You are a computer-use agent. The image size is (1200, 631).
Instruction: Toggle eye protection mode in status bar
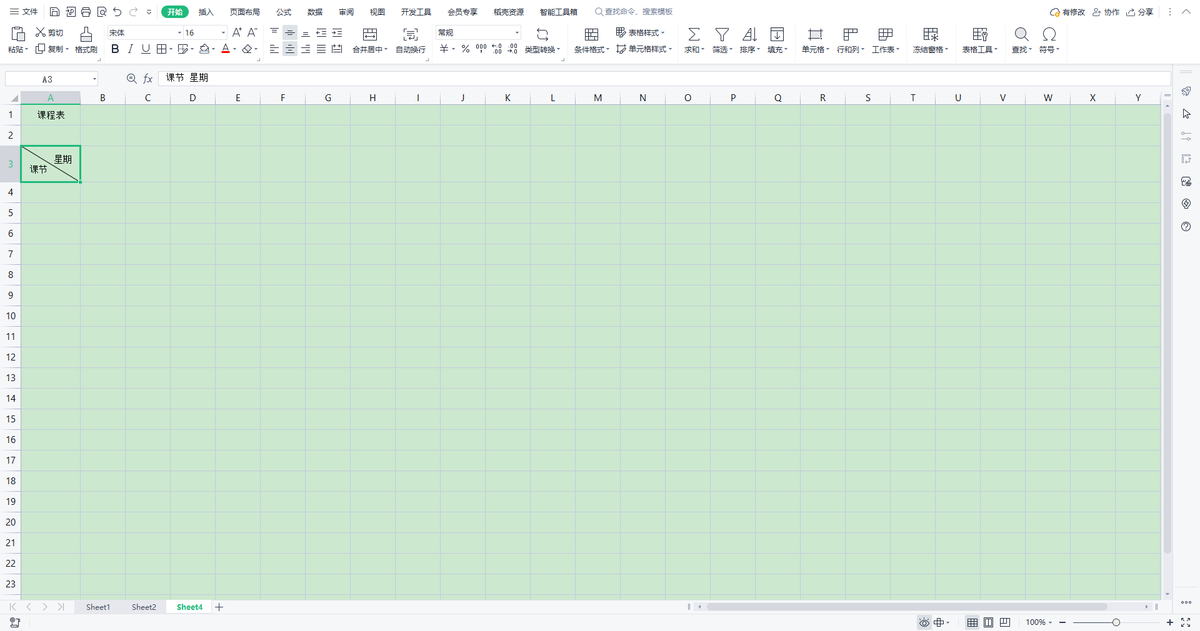pos(924,622)
